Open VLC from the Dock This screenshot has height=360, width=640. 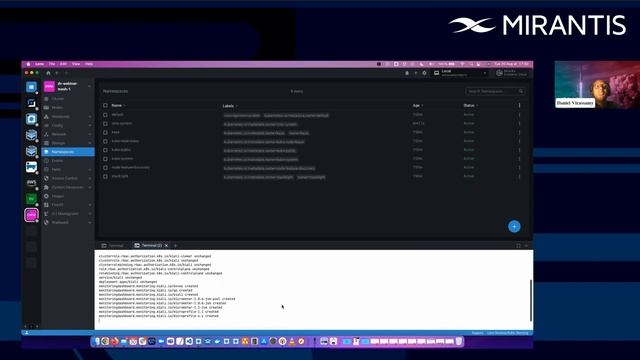pyautogui.click(x=292, y=341)
